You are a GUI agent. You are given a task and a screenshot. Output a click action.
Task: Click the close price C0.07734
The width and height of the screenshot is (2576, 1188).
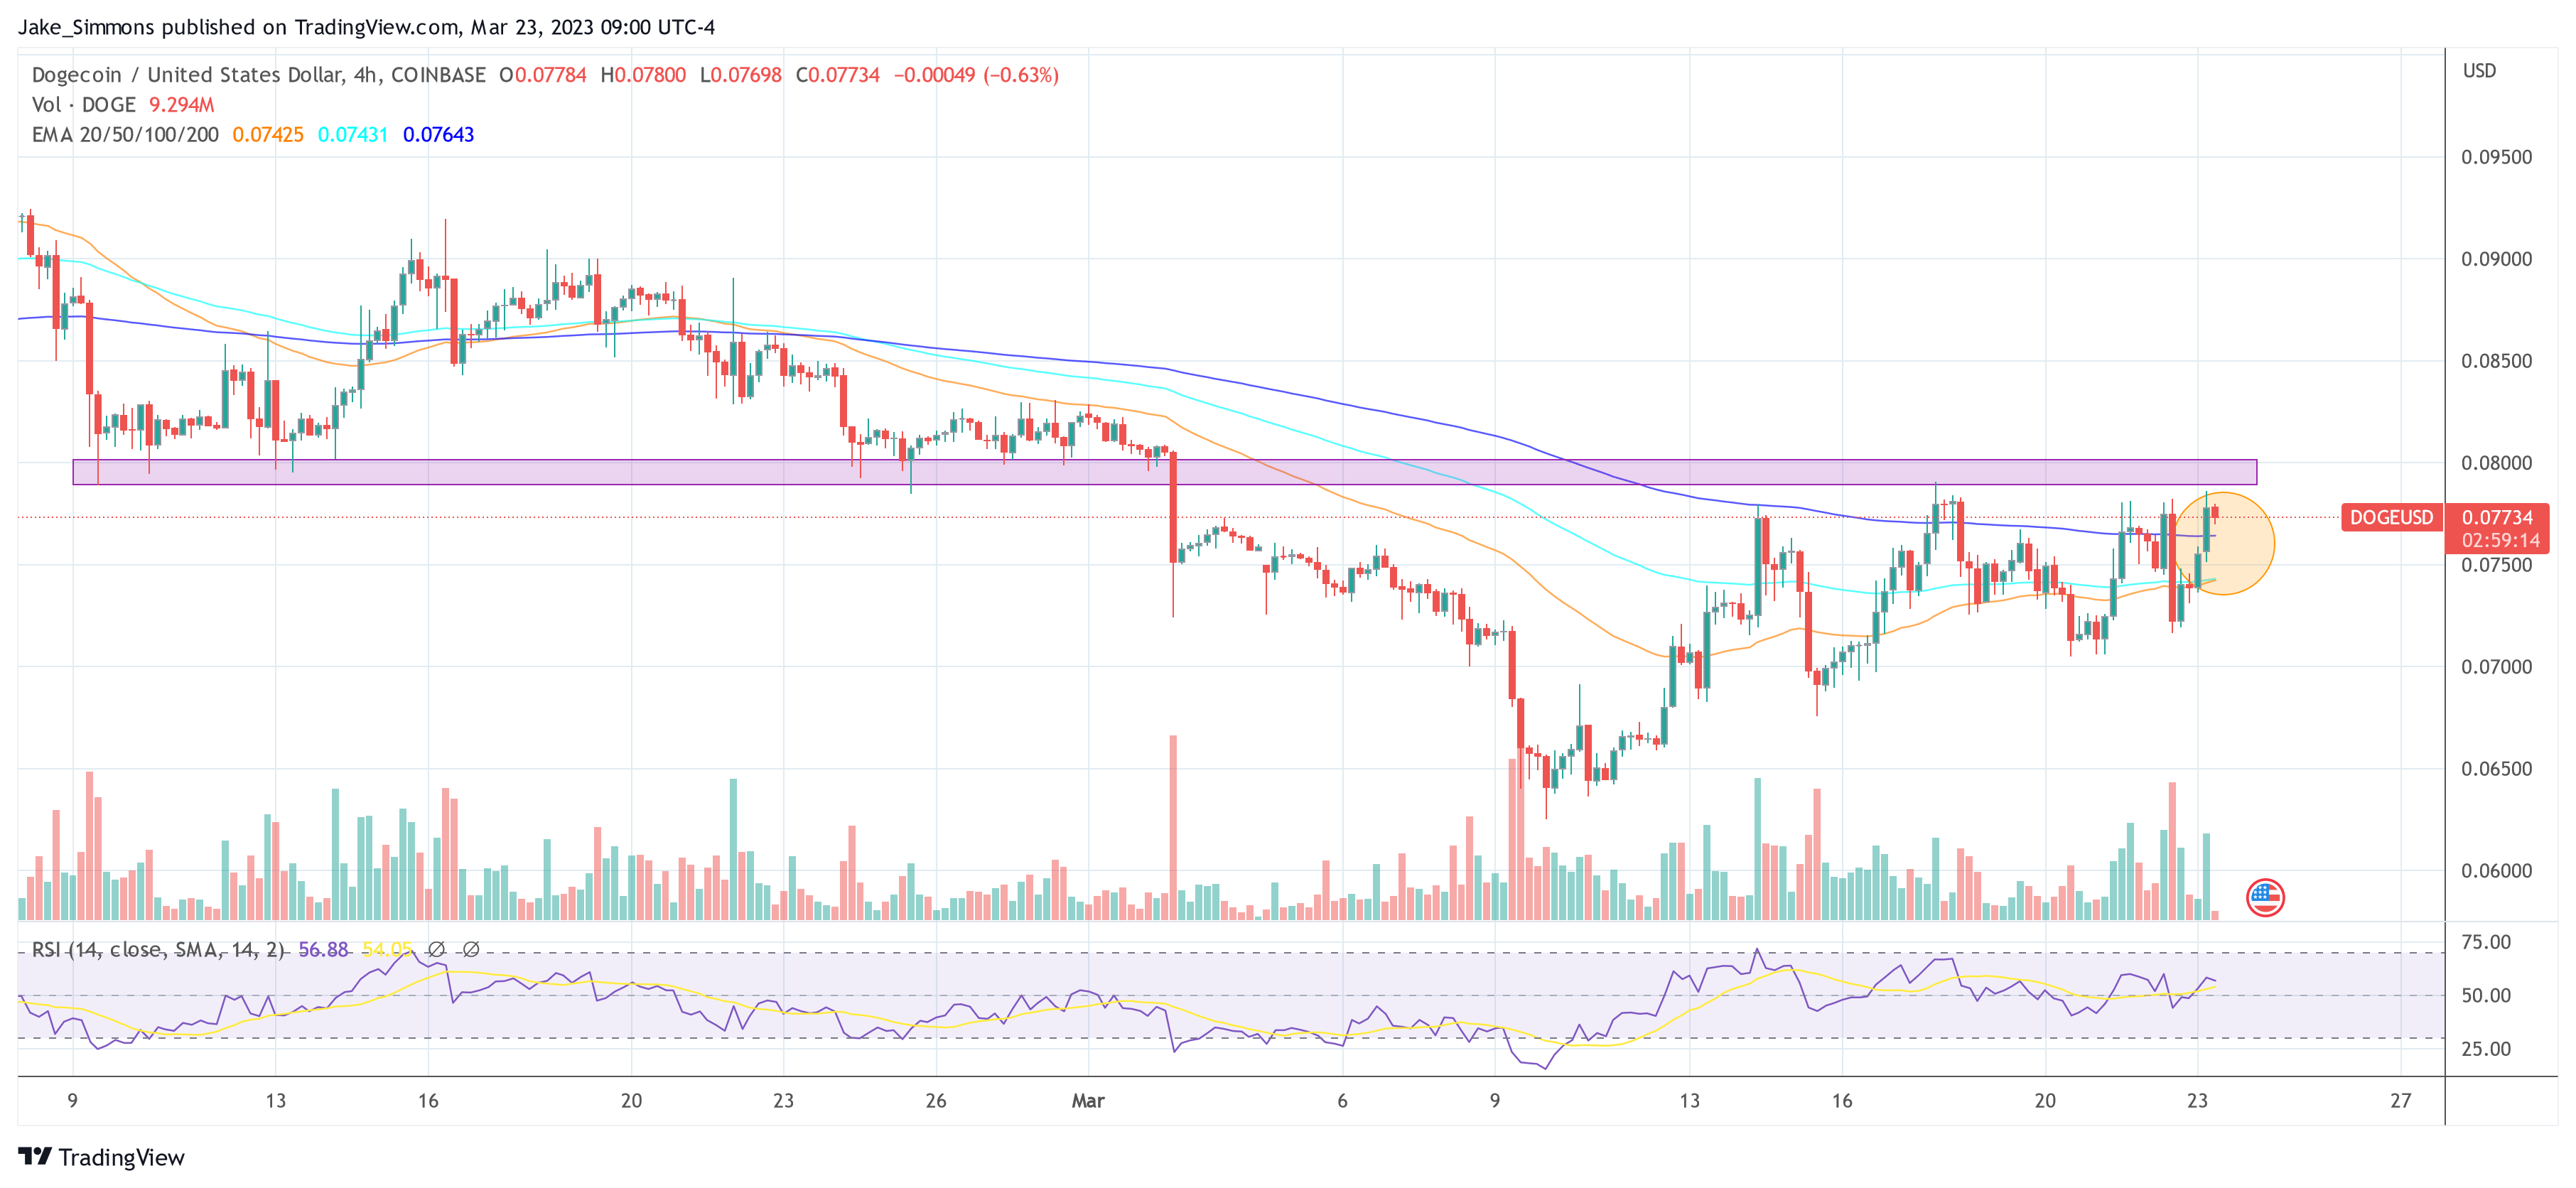pos(838,75)
